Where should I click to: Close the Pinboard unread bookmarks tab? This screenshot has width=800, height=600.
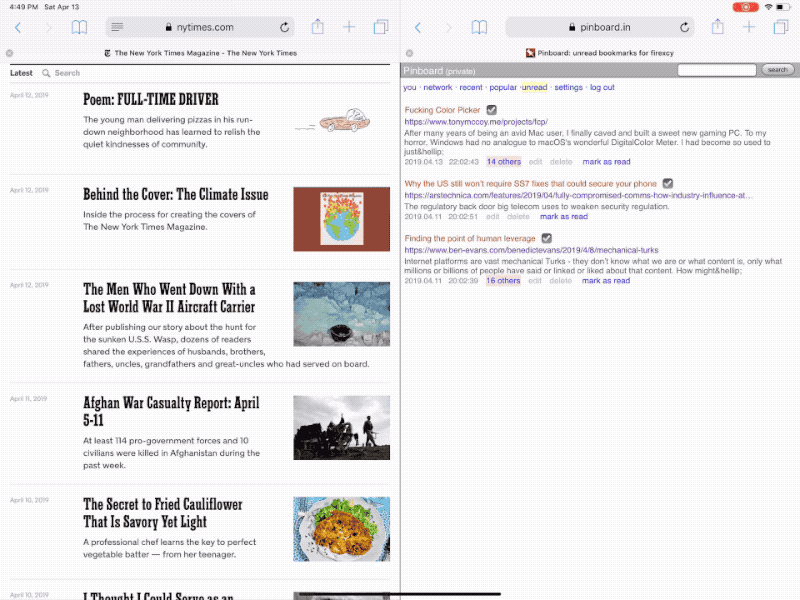409,53
